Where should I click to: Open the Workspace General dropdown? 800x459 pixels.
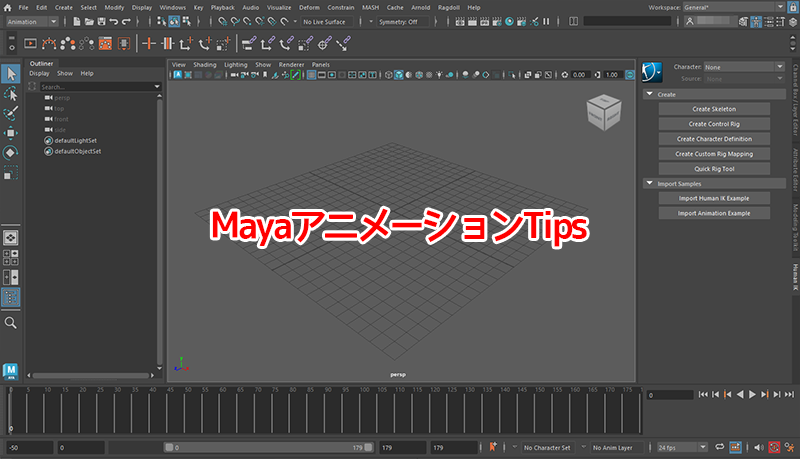click(x=734, y=7)
